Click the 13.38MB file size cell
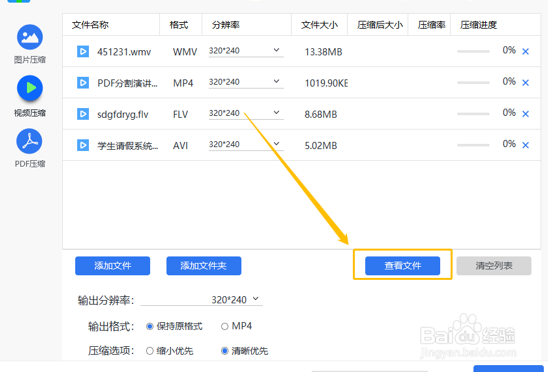Image resolution: width=548 pixels, height=372 pixels. 323,52
